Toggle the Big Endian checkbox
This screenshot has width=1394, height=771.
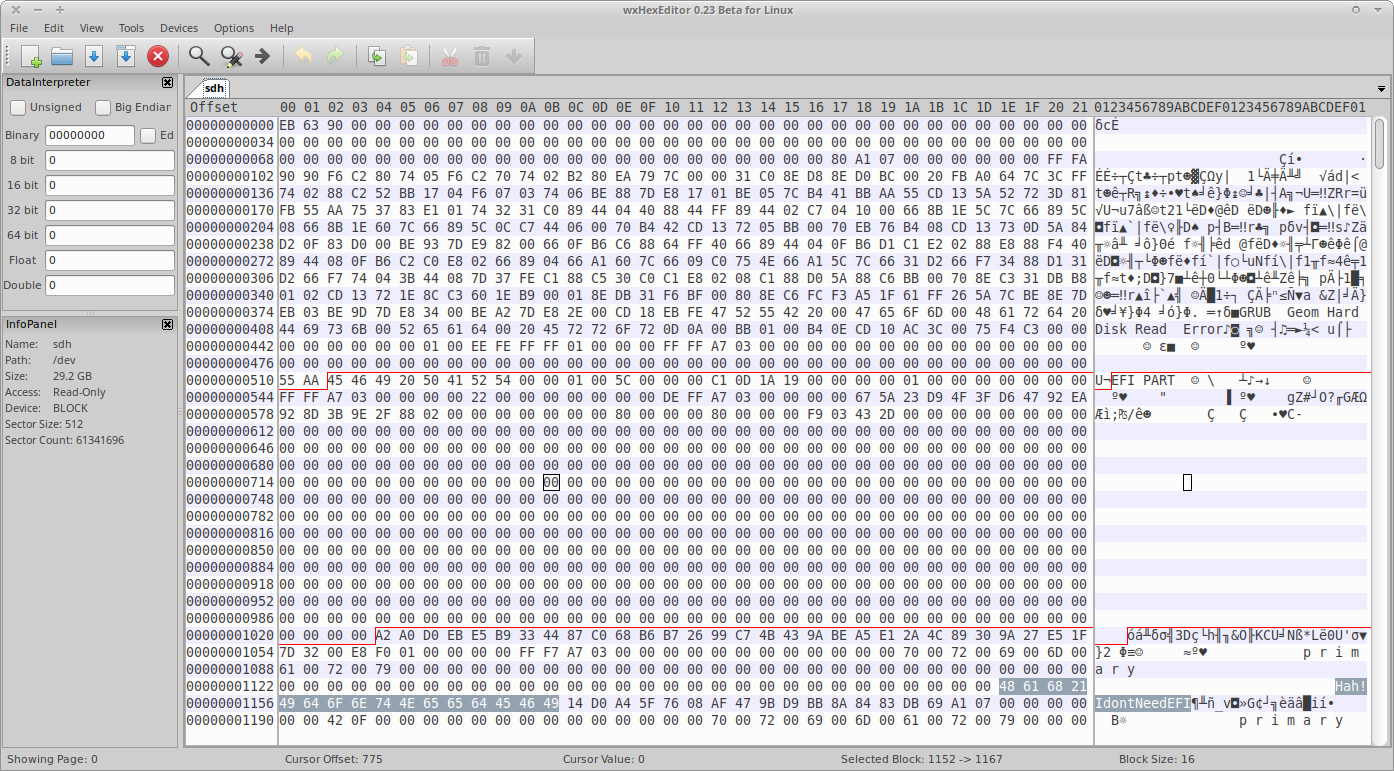click(x=103, y=107)
